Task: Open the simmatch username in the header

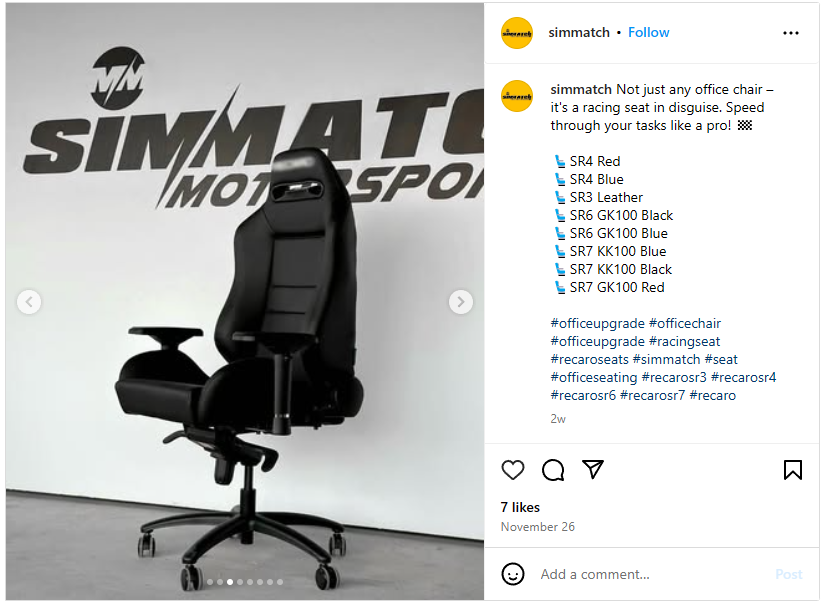Action: pyautogui.click(x=579, y=33)
